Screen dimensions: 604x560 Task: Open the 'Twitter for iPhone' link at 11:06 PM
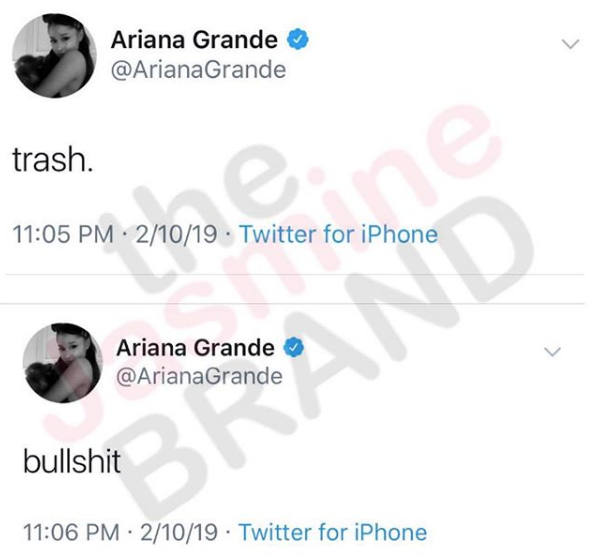tap(333, 532)
